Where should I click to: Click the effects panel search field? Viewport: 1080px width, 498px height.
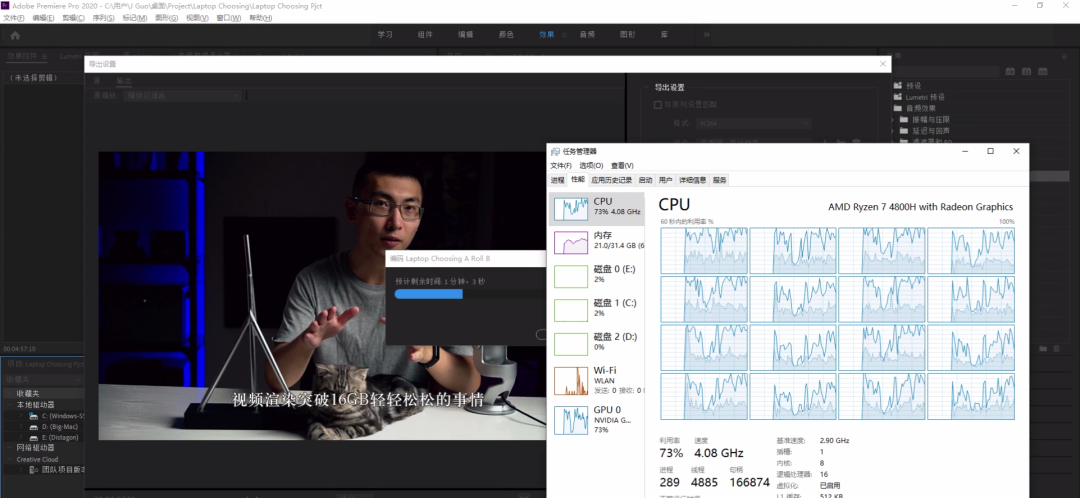coord(948,71)
